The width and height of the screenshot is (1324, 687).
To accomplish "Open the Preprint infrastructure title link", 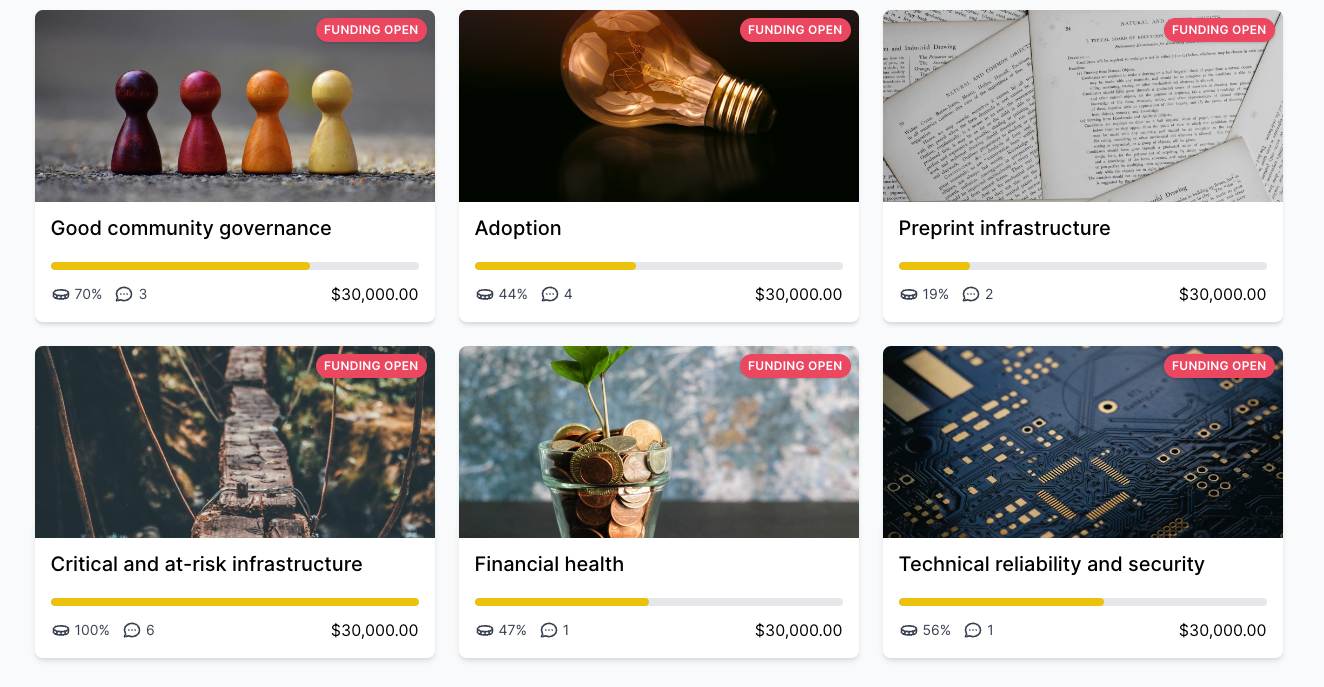I will (x=1004, y=228).
